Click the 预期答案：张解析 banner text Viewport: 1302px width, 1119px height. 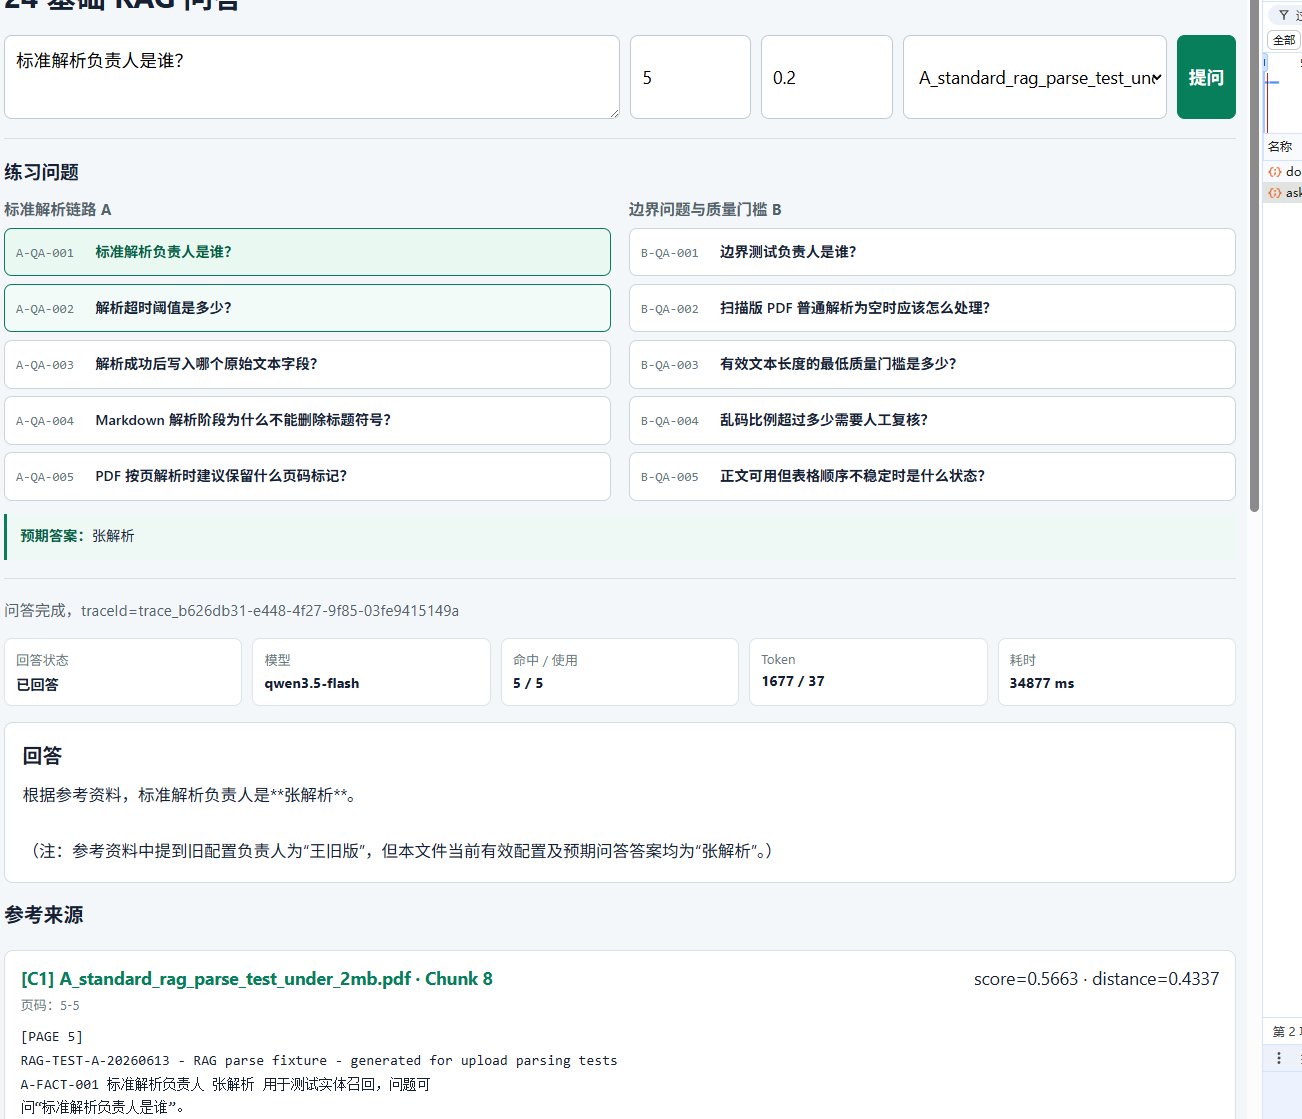(x=77, y=536)
